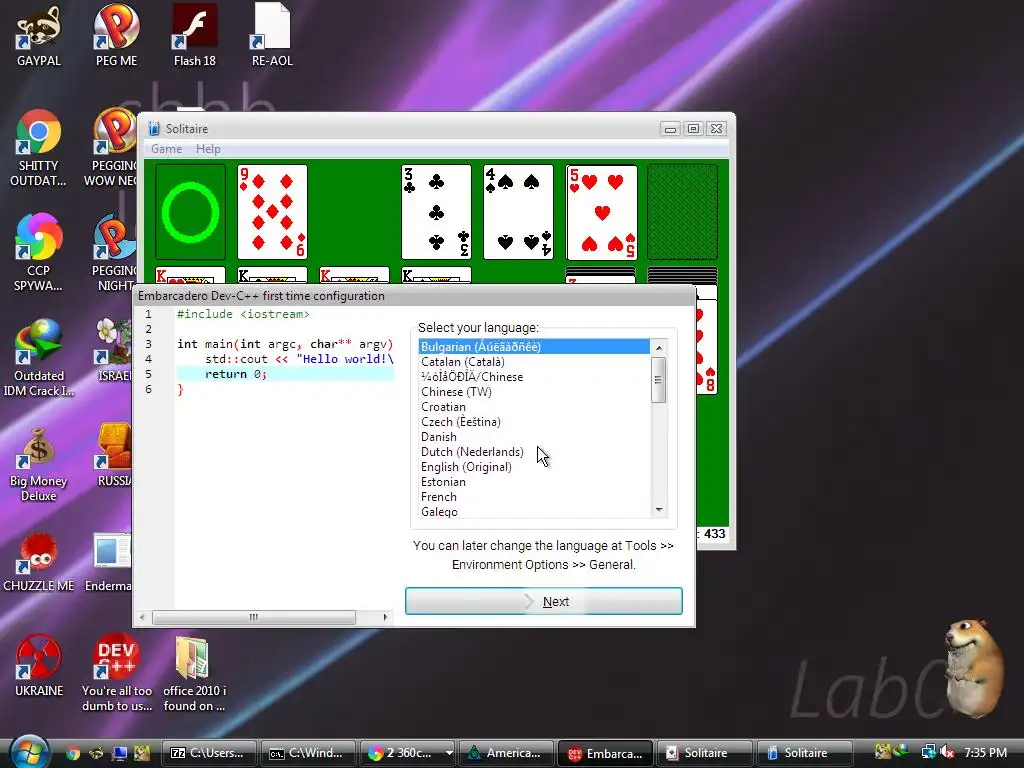Select Estonian in the language list

point(534,482)
